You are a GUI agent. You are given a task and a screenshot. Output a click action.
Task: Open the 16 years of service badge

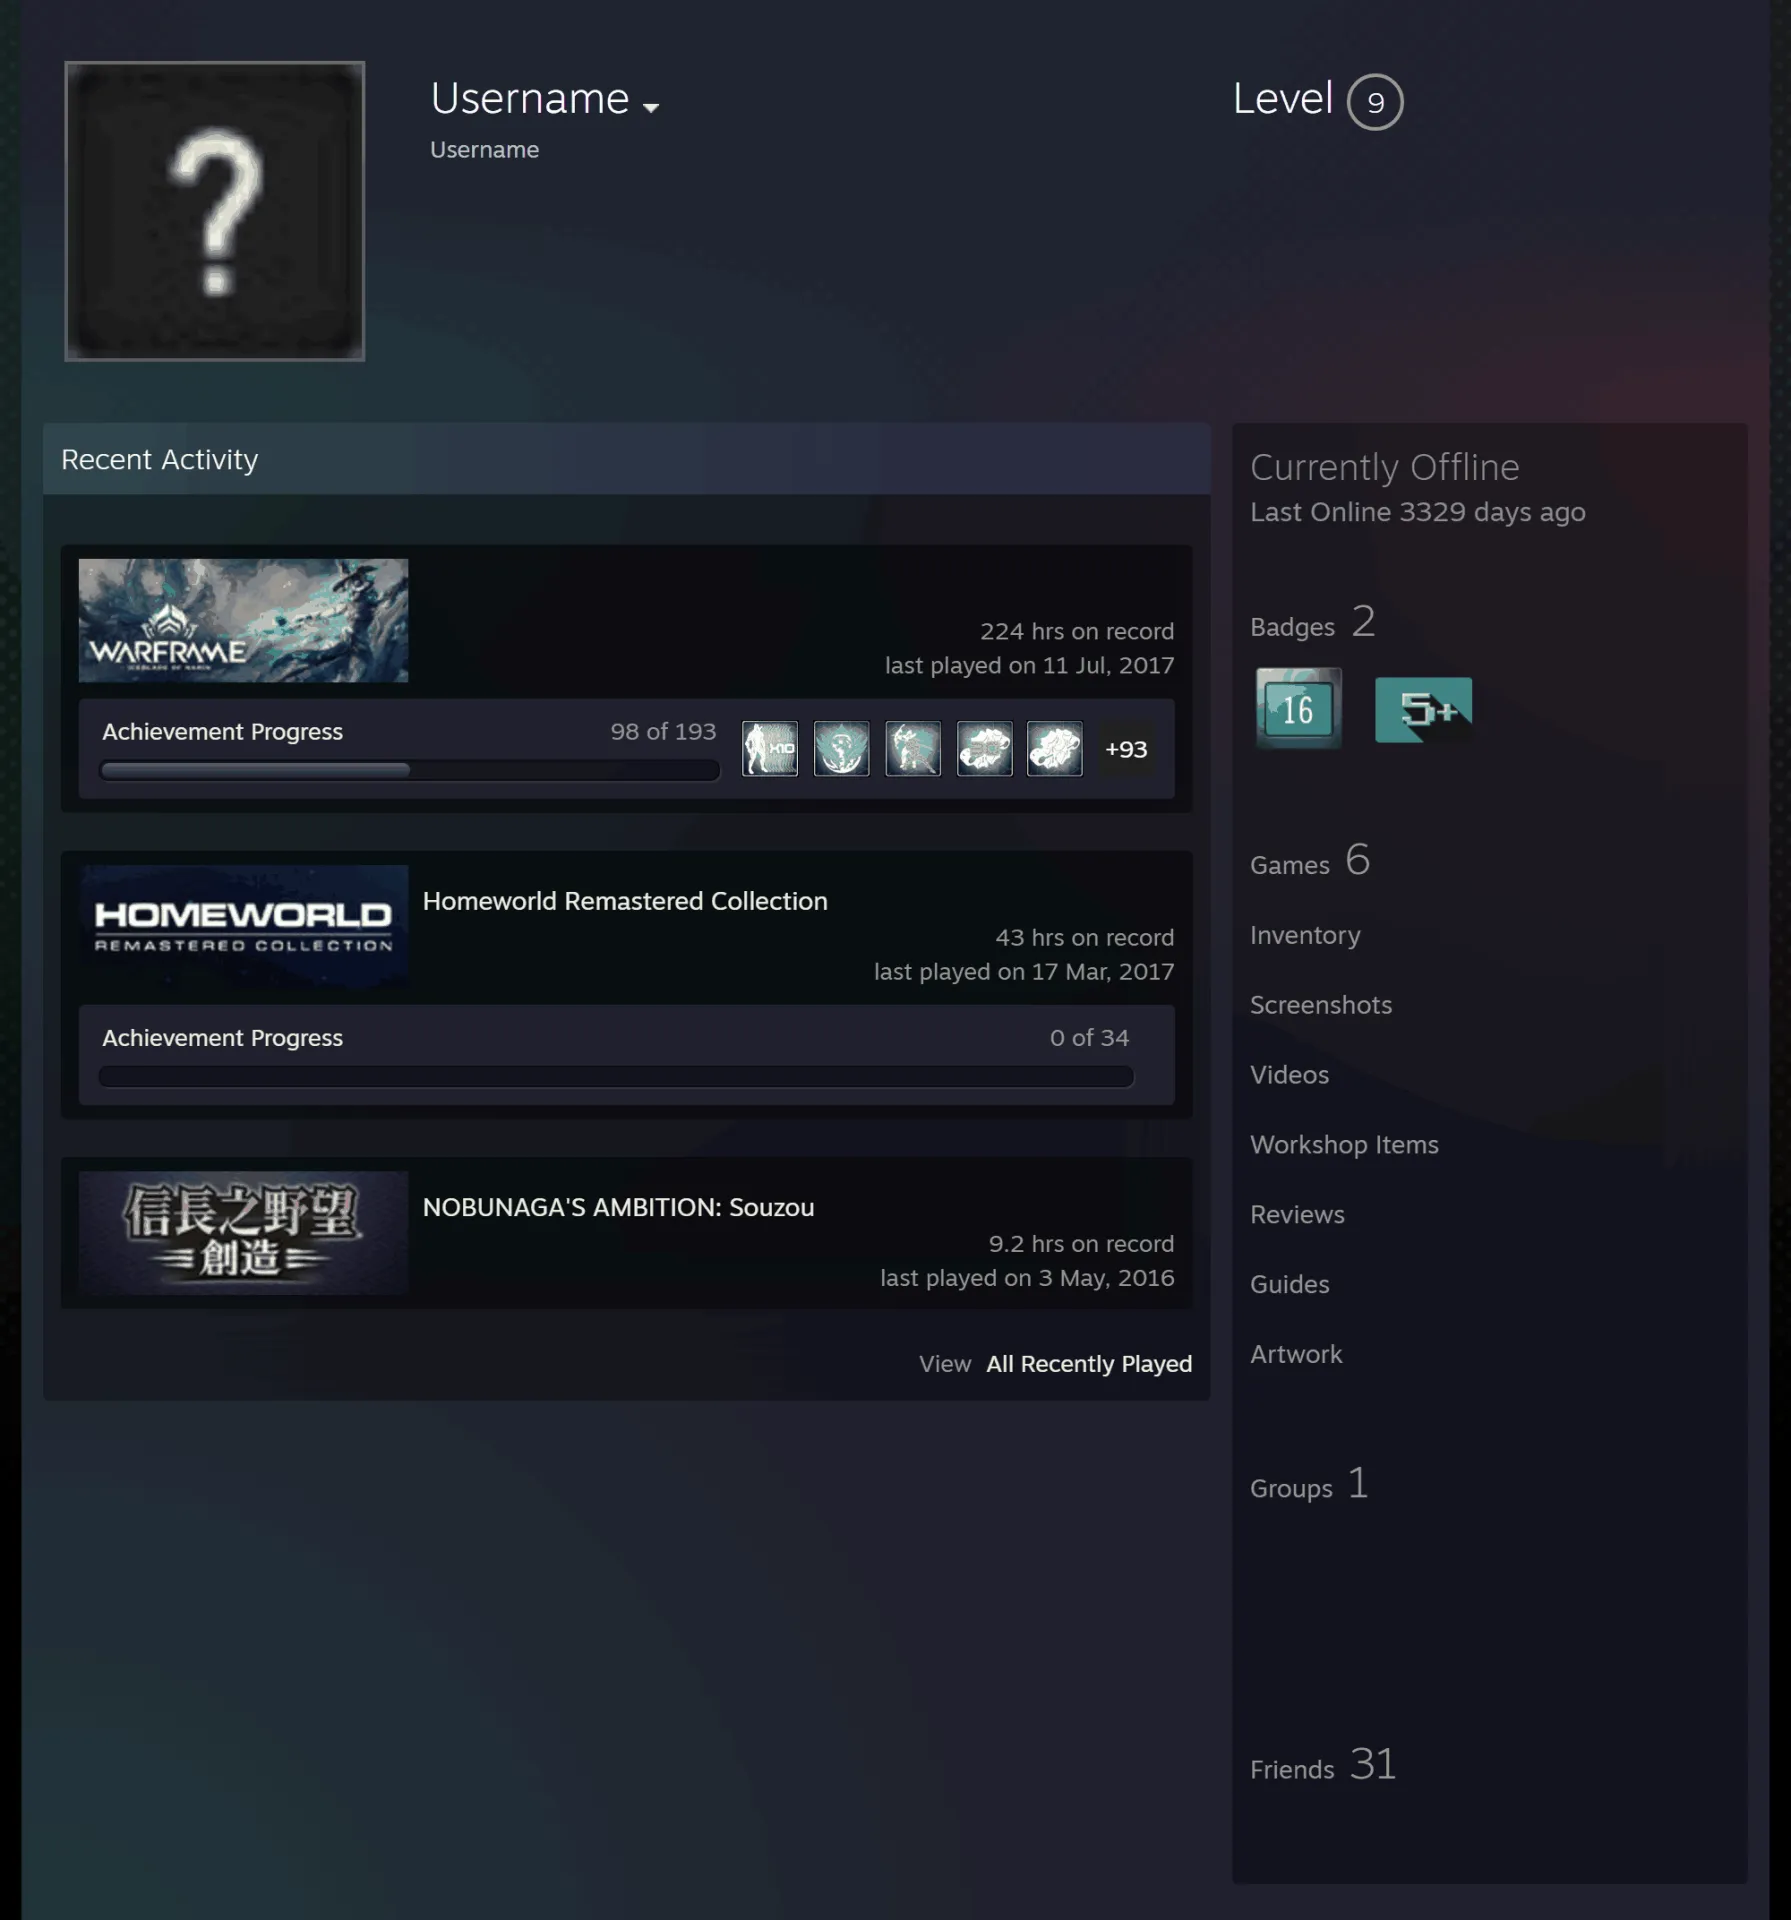[1298, 708]
